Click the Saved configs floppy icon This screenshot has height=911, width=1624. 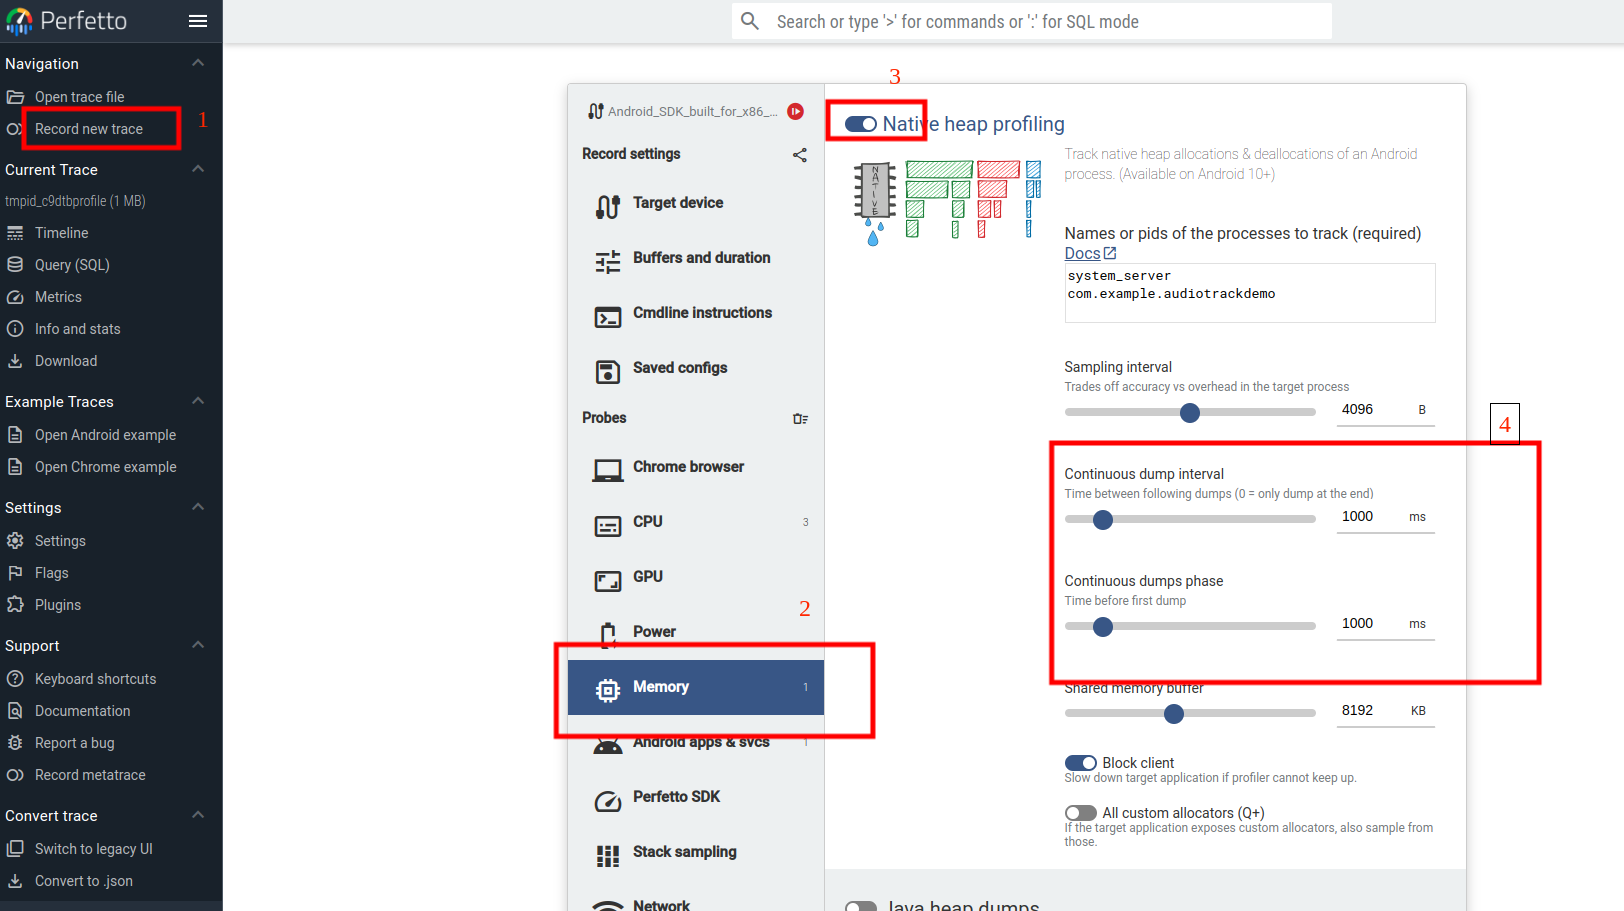(608, 372)
